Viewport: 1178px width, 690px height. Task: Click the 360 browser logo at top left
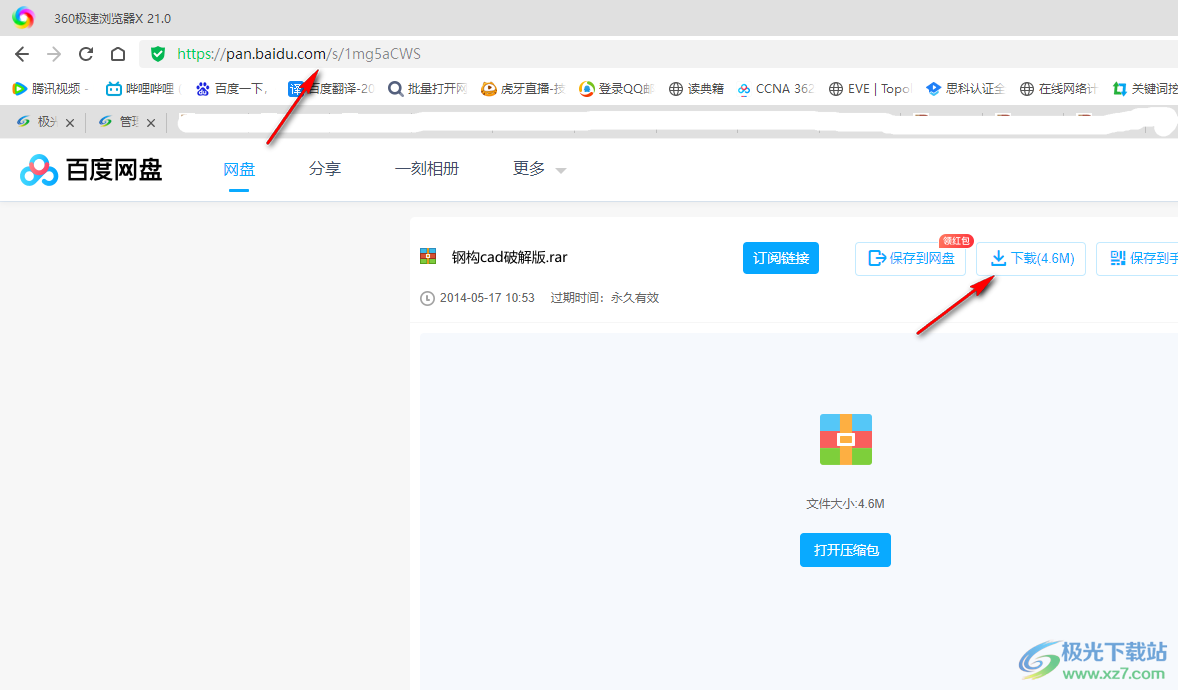pyautogui.click(x=22, y=17)
